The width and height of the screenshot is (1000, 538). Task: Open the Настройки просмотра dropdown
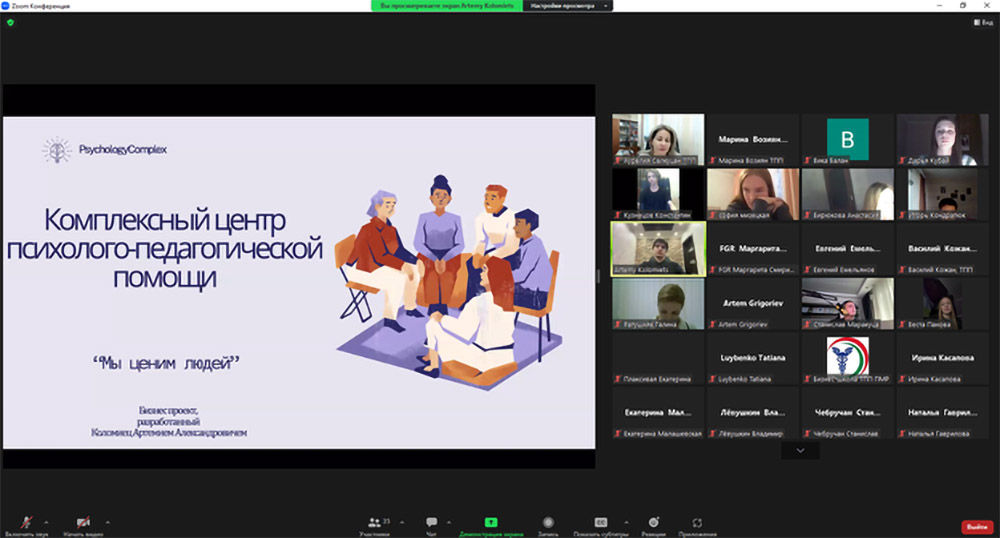pyautogui.click(x=568, y=5)
